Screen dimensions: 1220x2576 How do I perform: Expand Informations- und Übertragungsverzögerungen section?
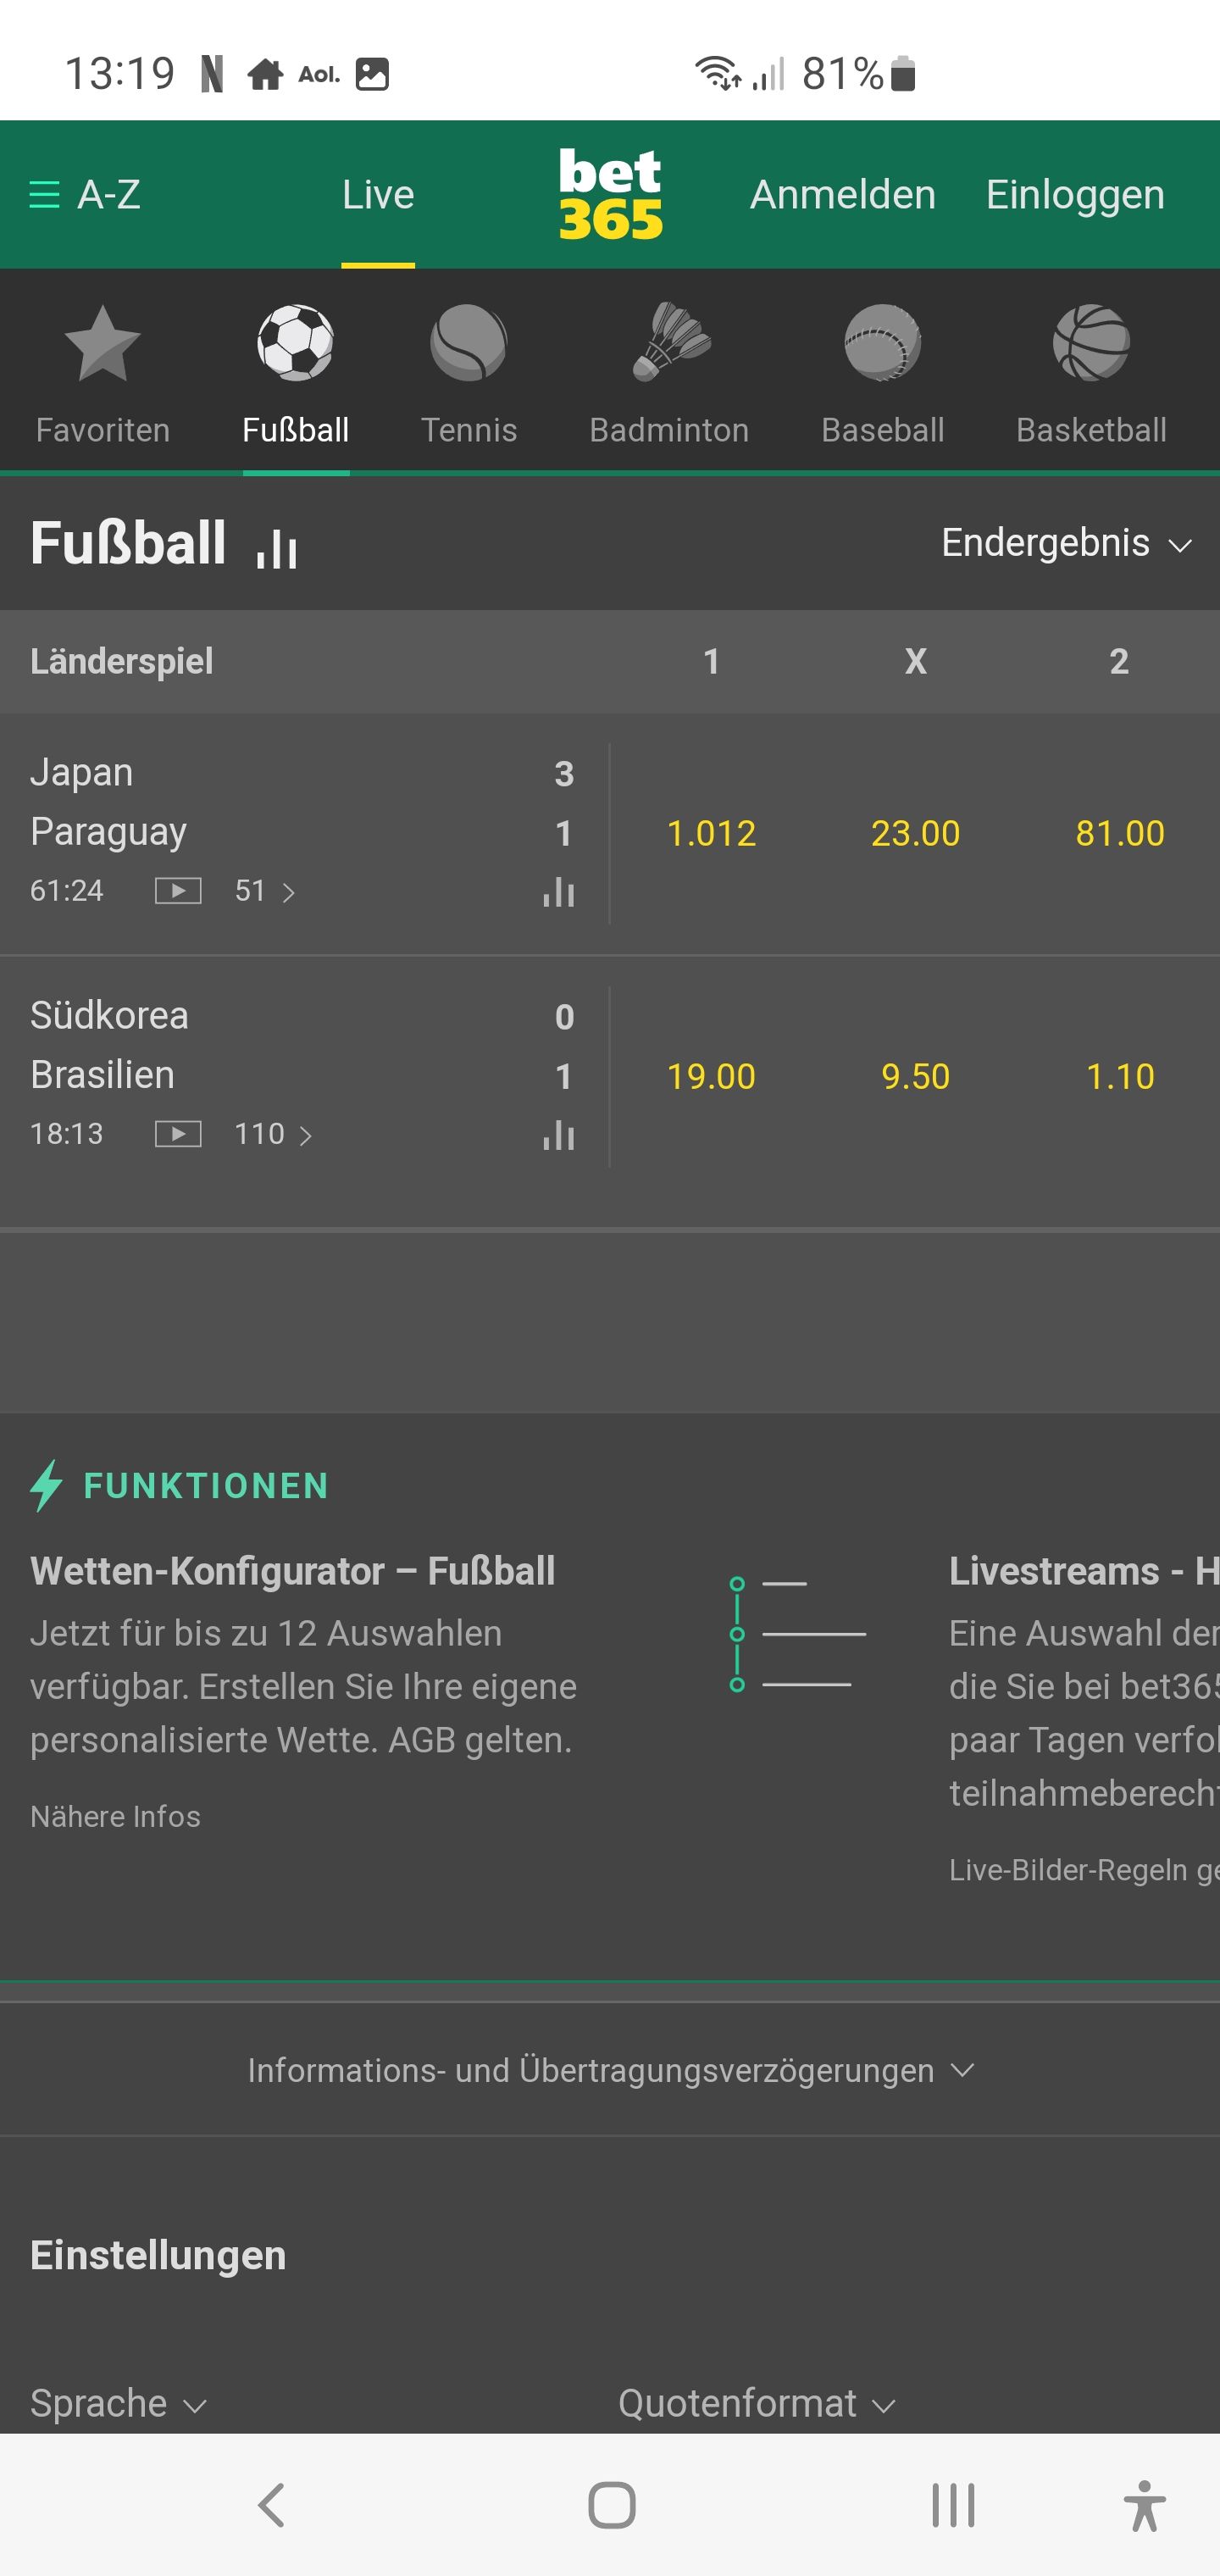pos(610,2070)
